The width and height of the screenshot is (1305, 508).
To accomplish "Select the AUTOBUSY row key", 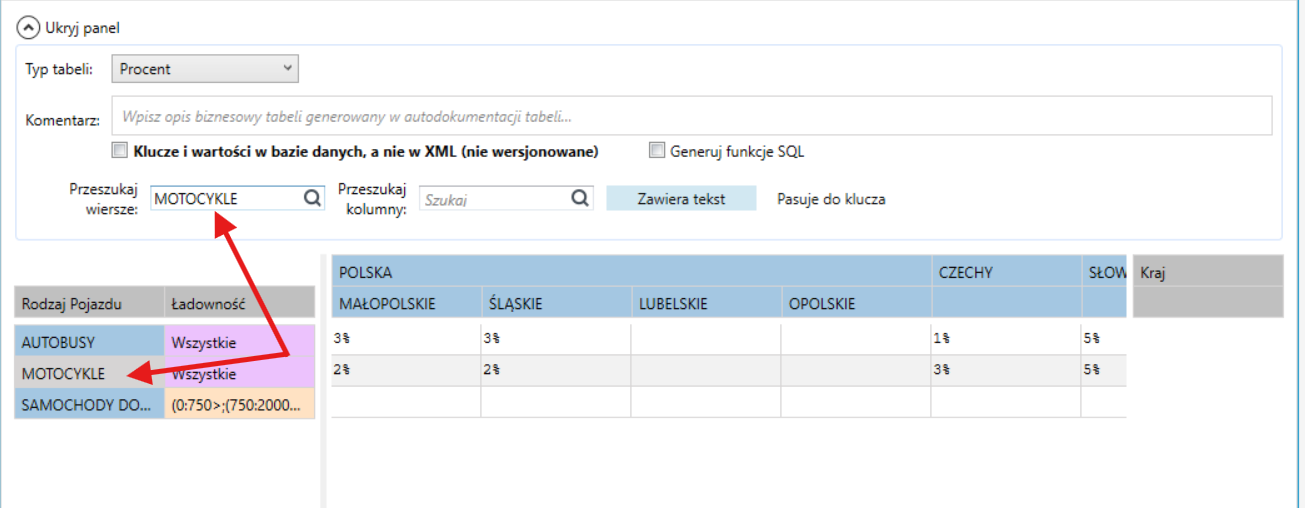I will coord(89,342).
